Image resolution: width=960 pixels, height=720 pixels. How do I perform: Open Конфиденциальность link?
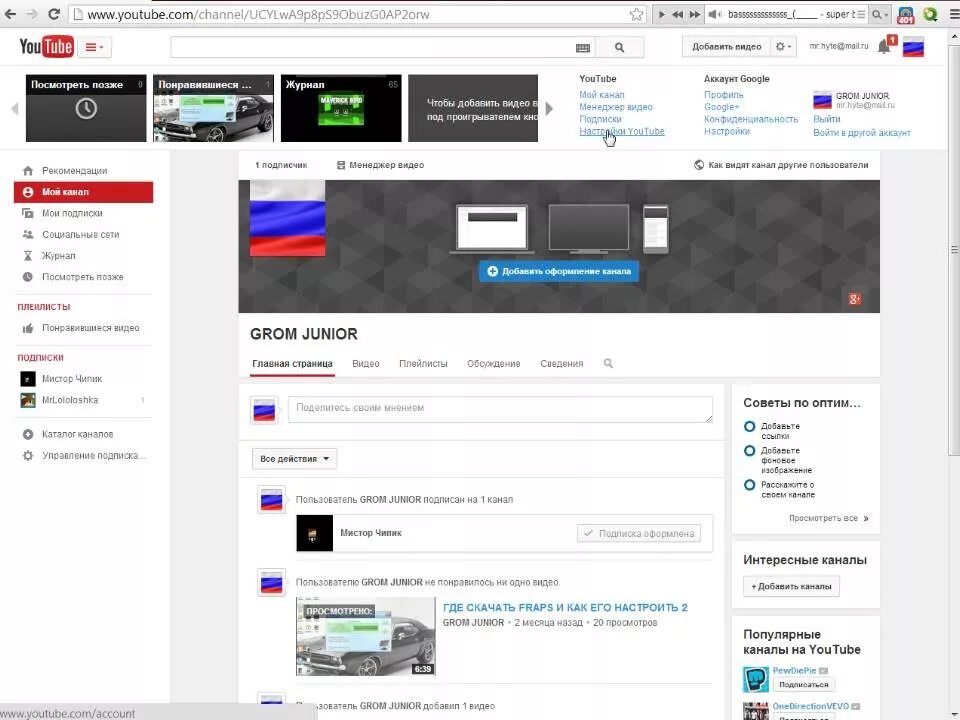[751, 119]
